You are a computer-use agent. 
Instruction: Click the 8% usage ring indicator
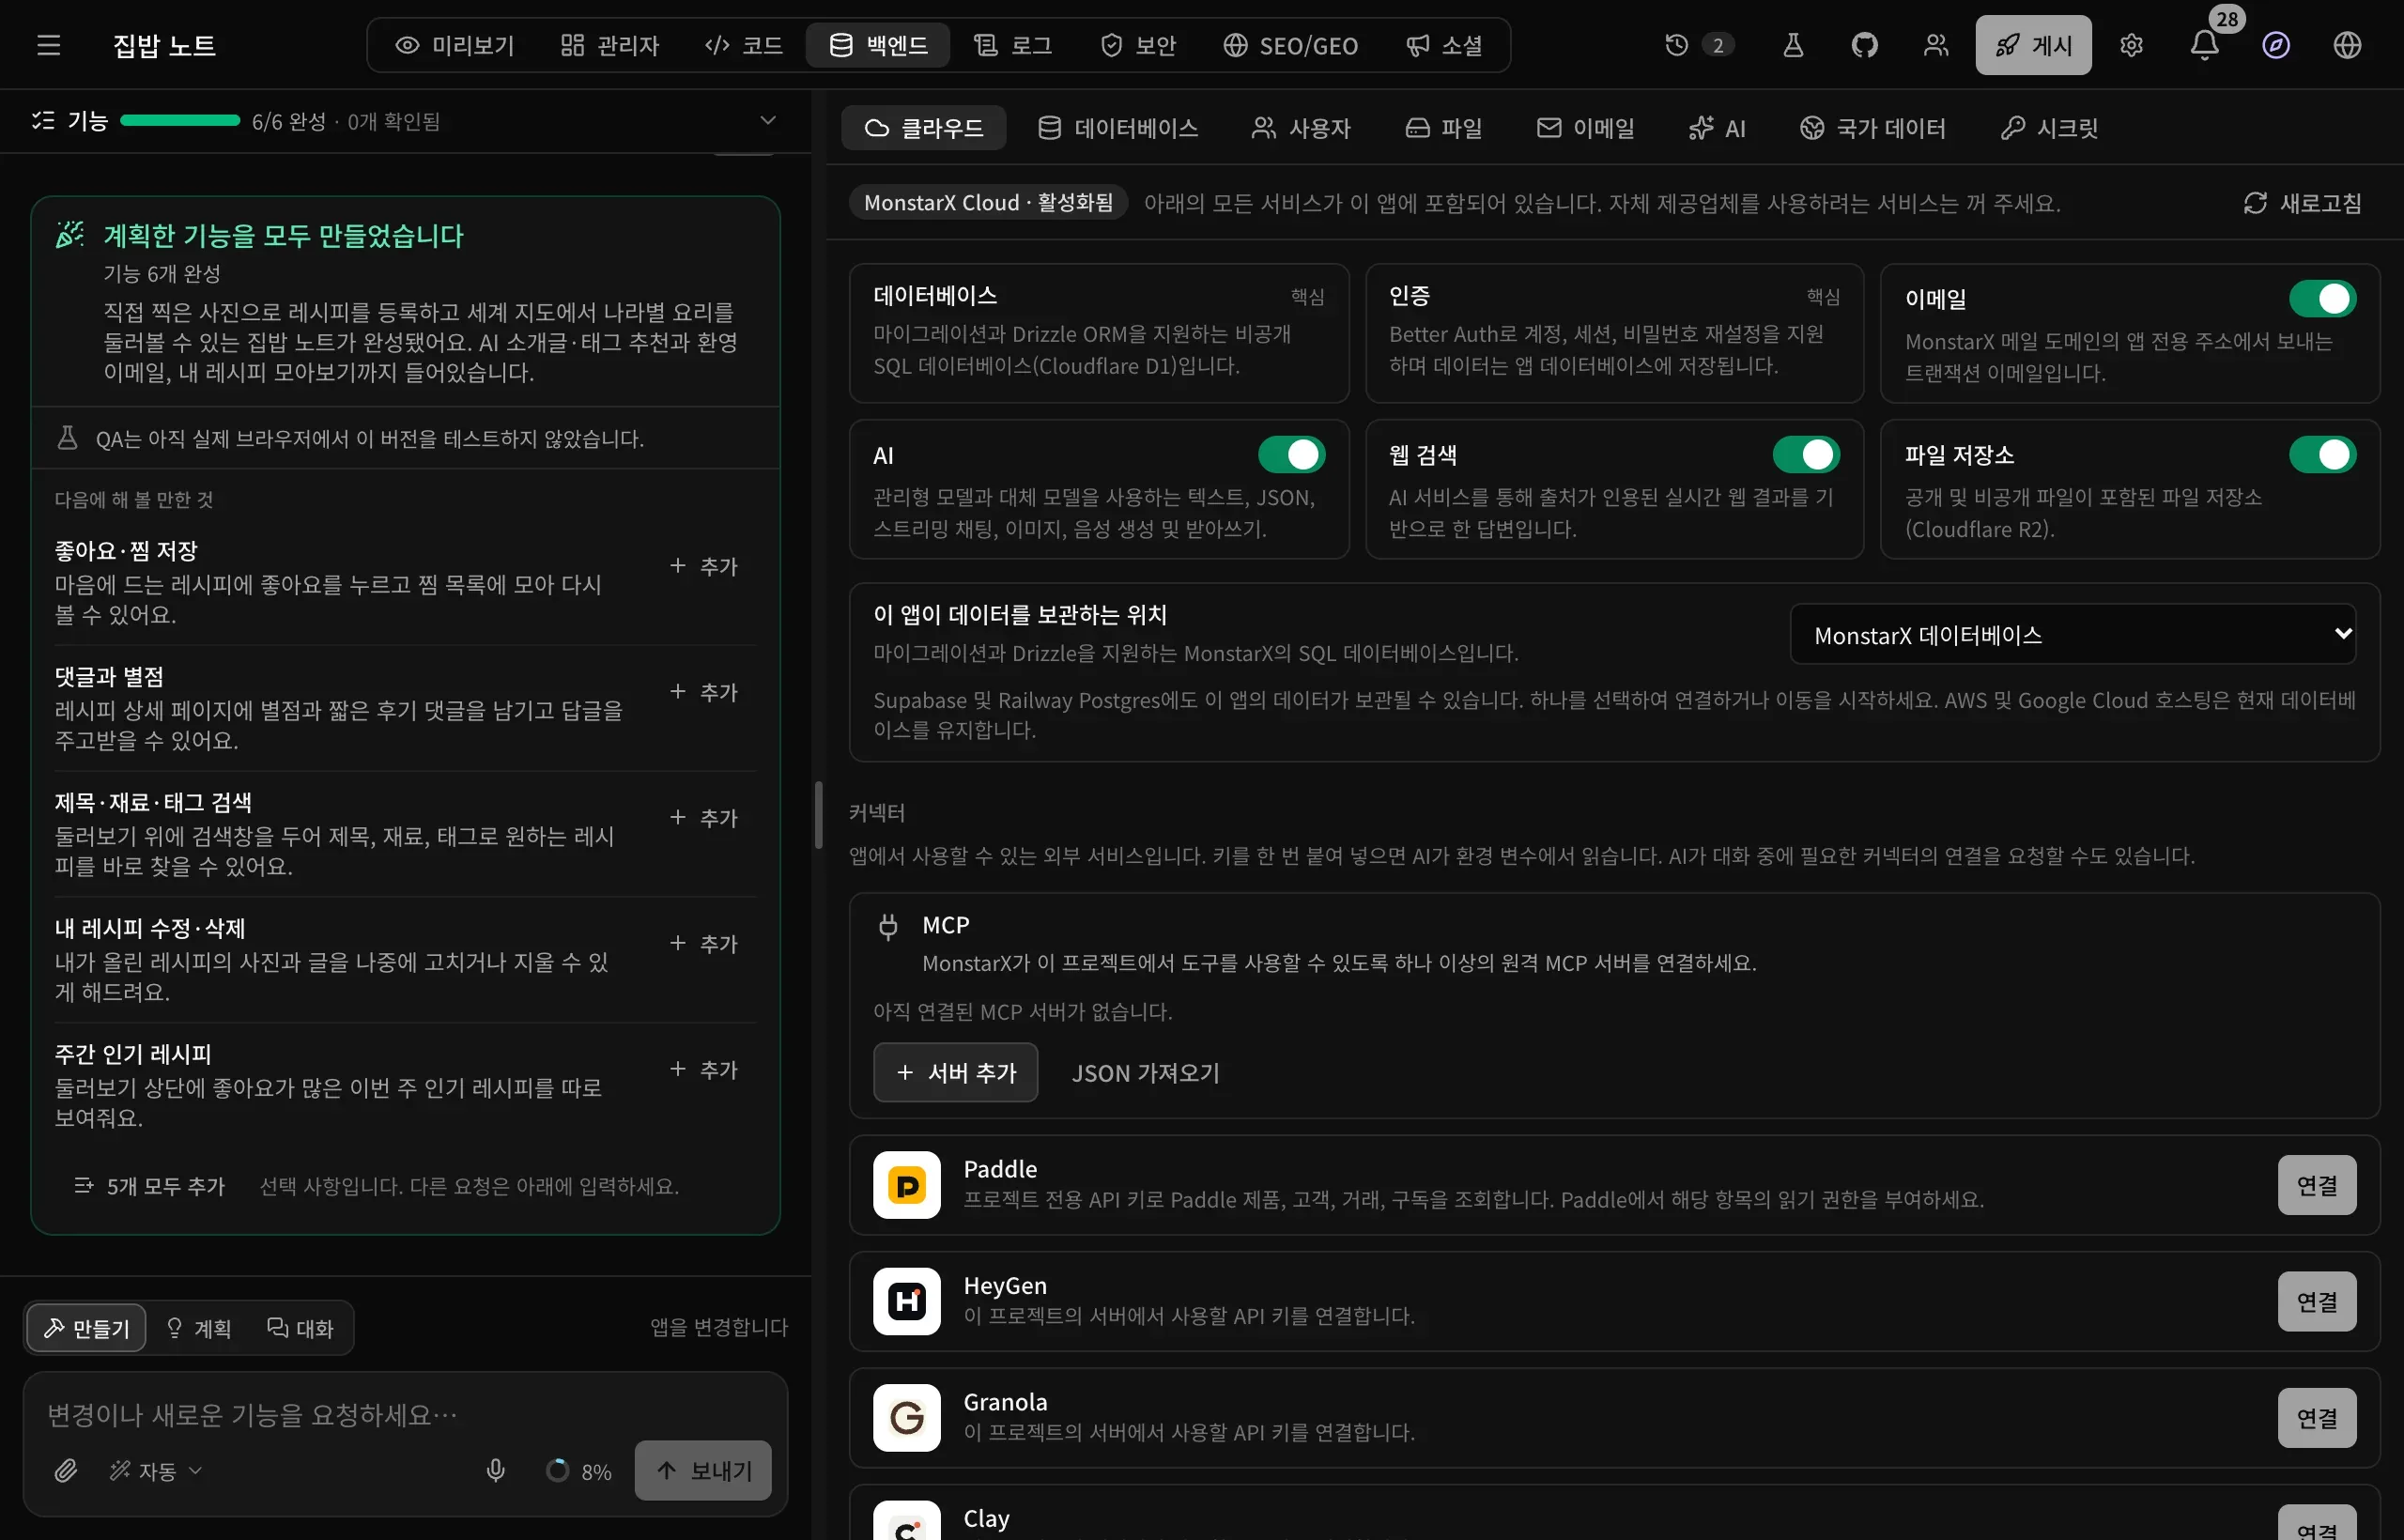(x=557, y=1470)
